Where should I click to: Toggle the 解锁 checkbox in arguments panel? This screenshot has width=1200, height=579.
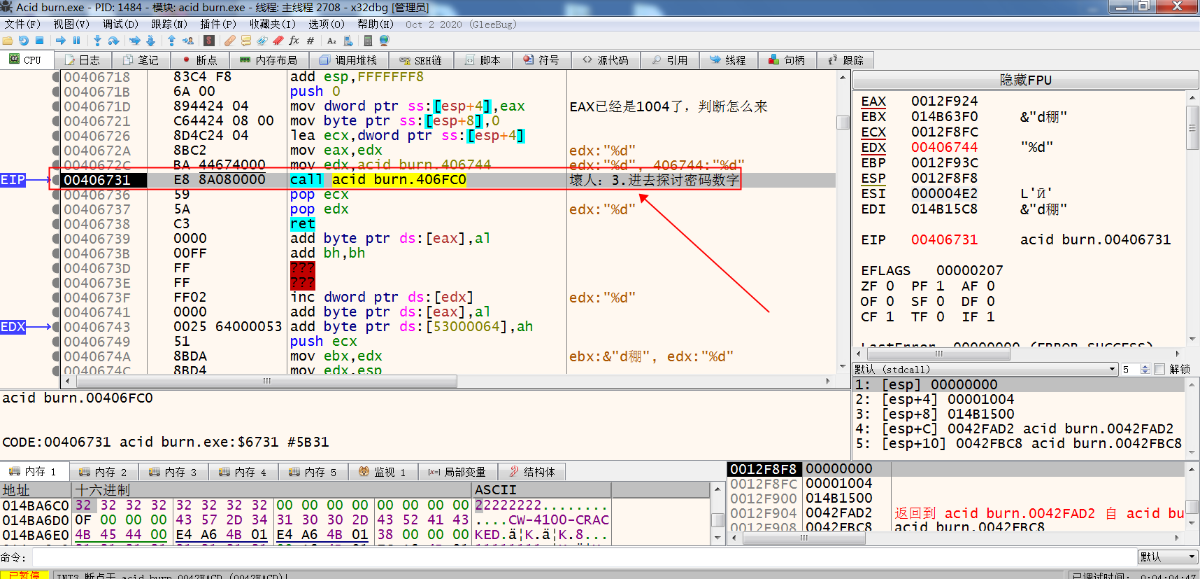[1159, 369]
